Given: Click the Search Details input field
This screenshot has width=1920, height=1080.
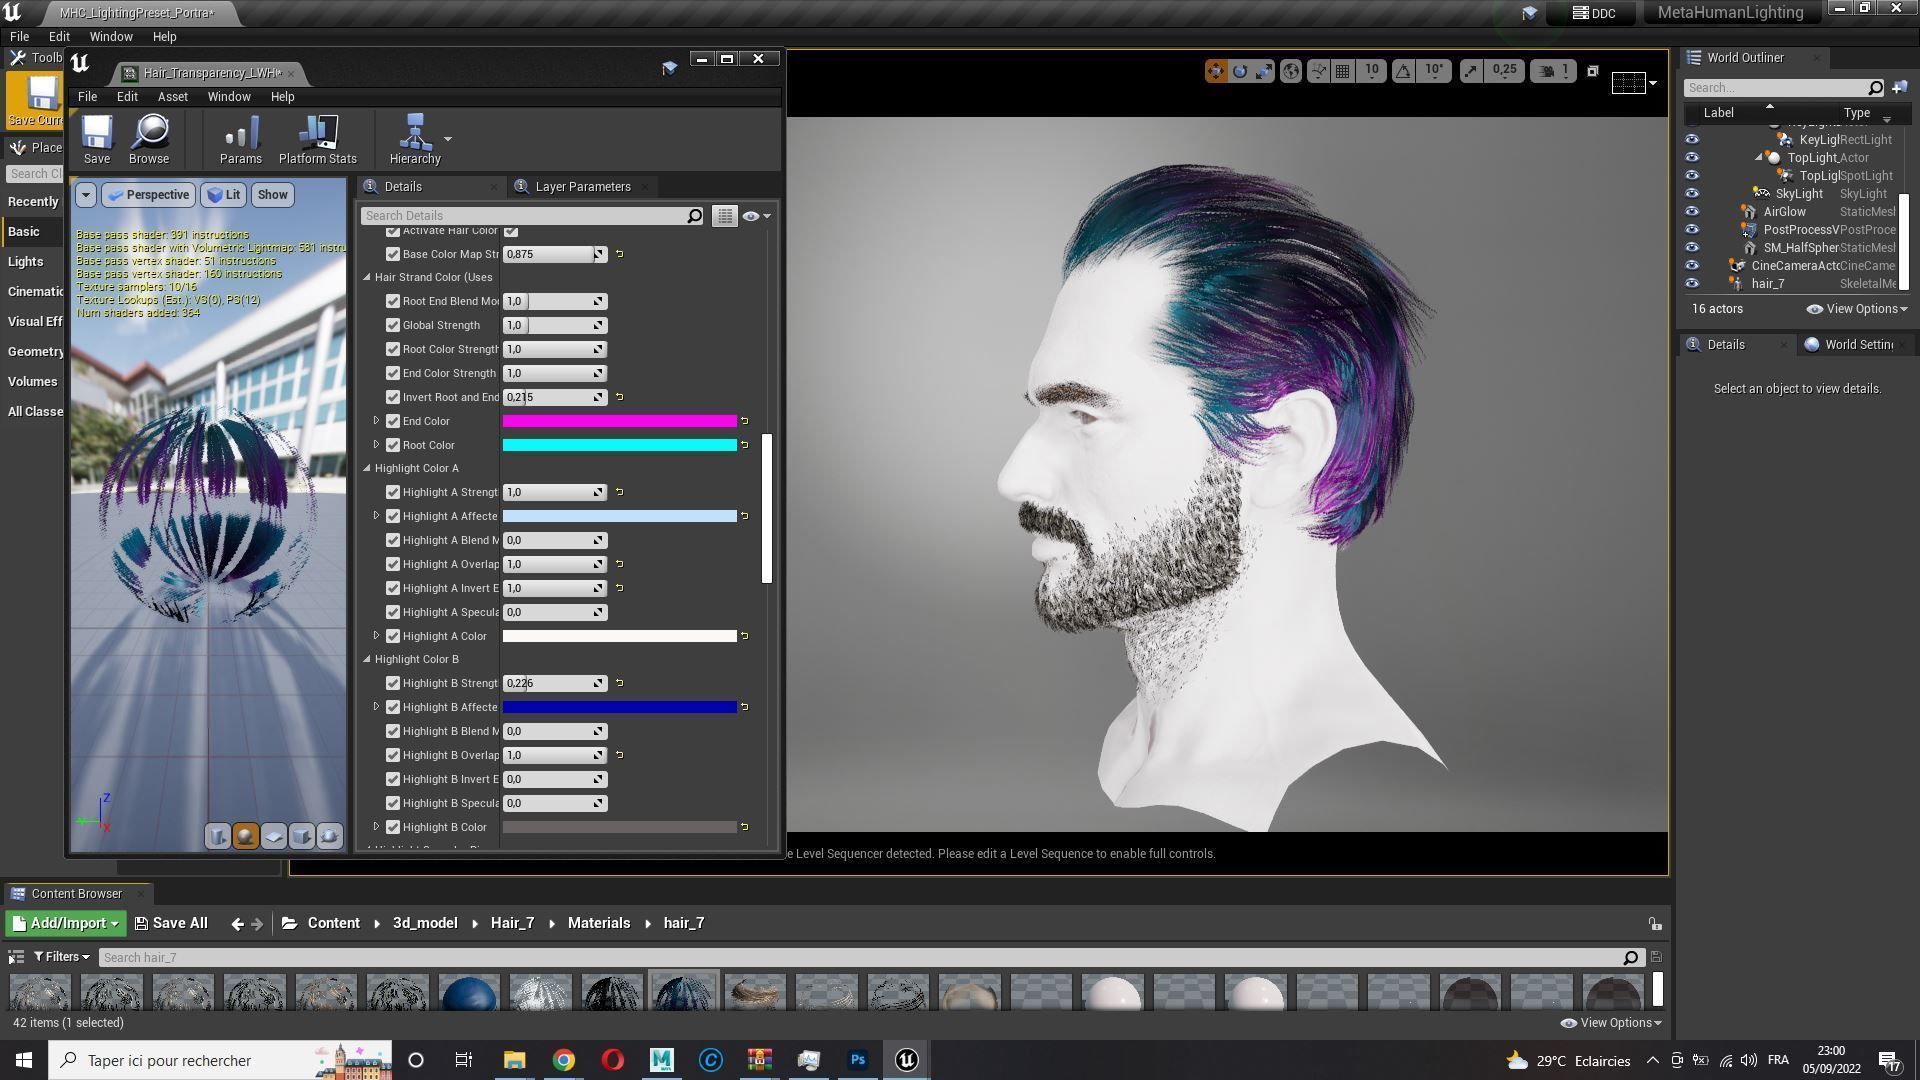Looking at the screenshot, I should click(x=523, y=216).
